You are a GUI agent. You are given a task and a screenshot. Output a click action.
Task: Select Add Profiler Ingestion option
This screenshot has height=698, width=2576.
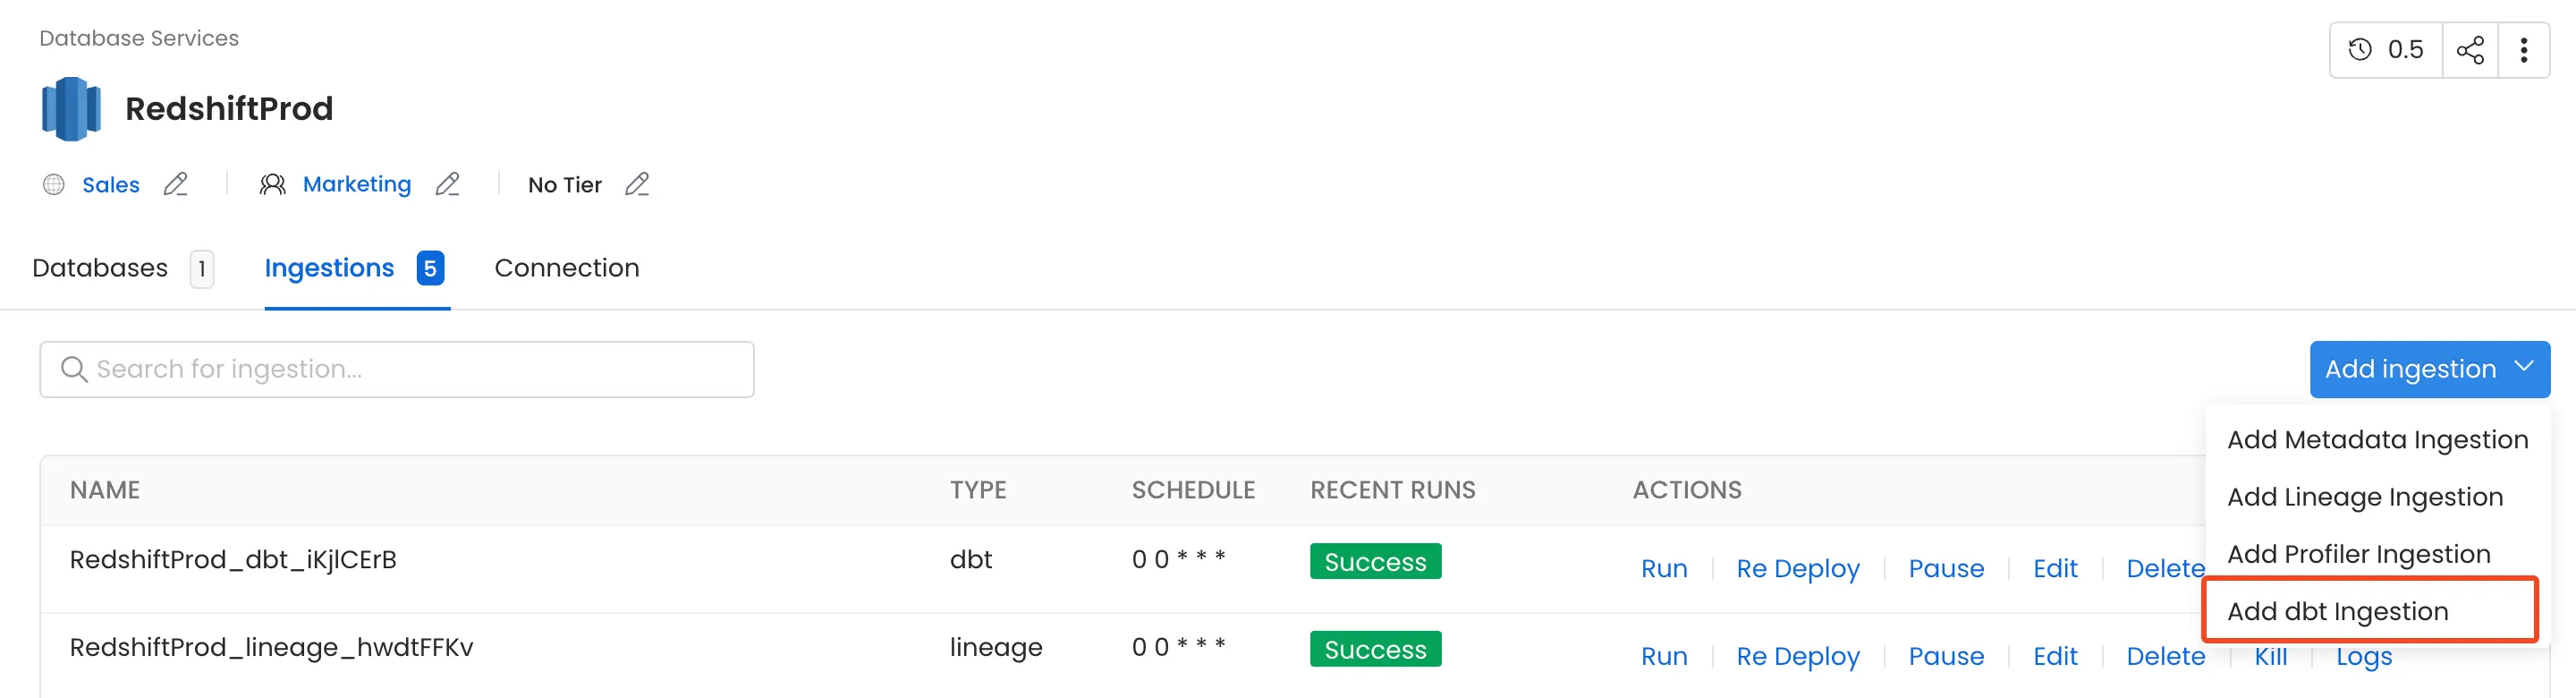click(2358, 554)
